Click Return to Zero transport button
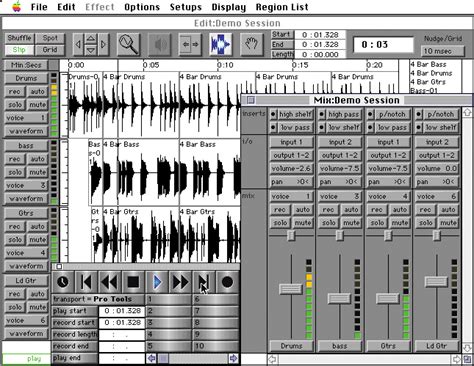 coord(87,282)
